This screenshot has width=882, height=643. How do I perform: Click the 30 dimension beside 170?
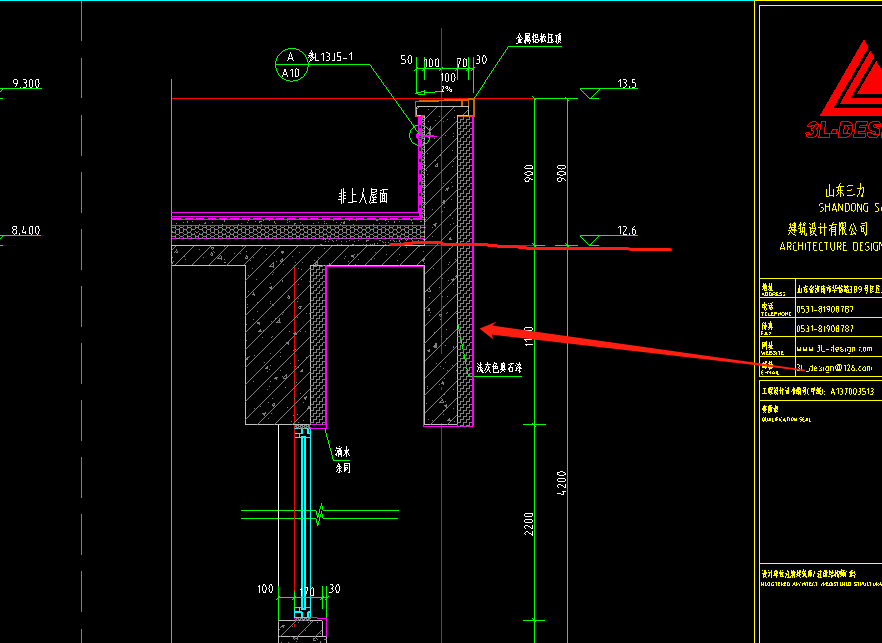pos(334,588)
